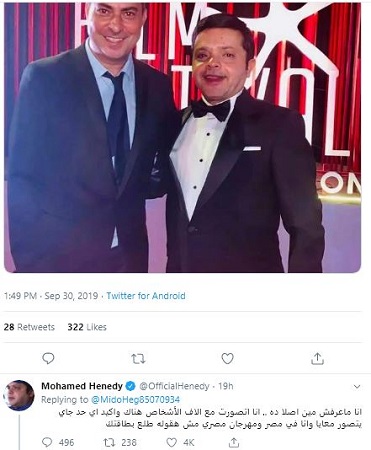
Task: Open Mohamed Henedy display name
Action: pyautogui.click(x=82, y=386)
